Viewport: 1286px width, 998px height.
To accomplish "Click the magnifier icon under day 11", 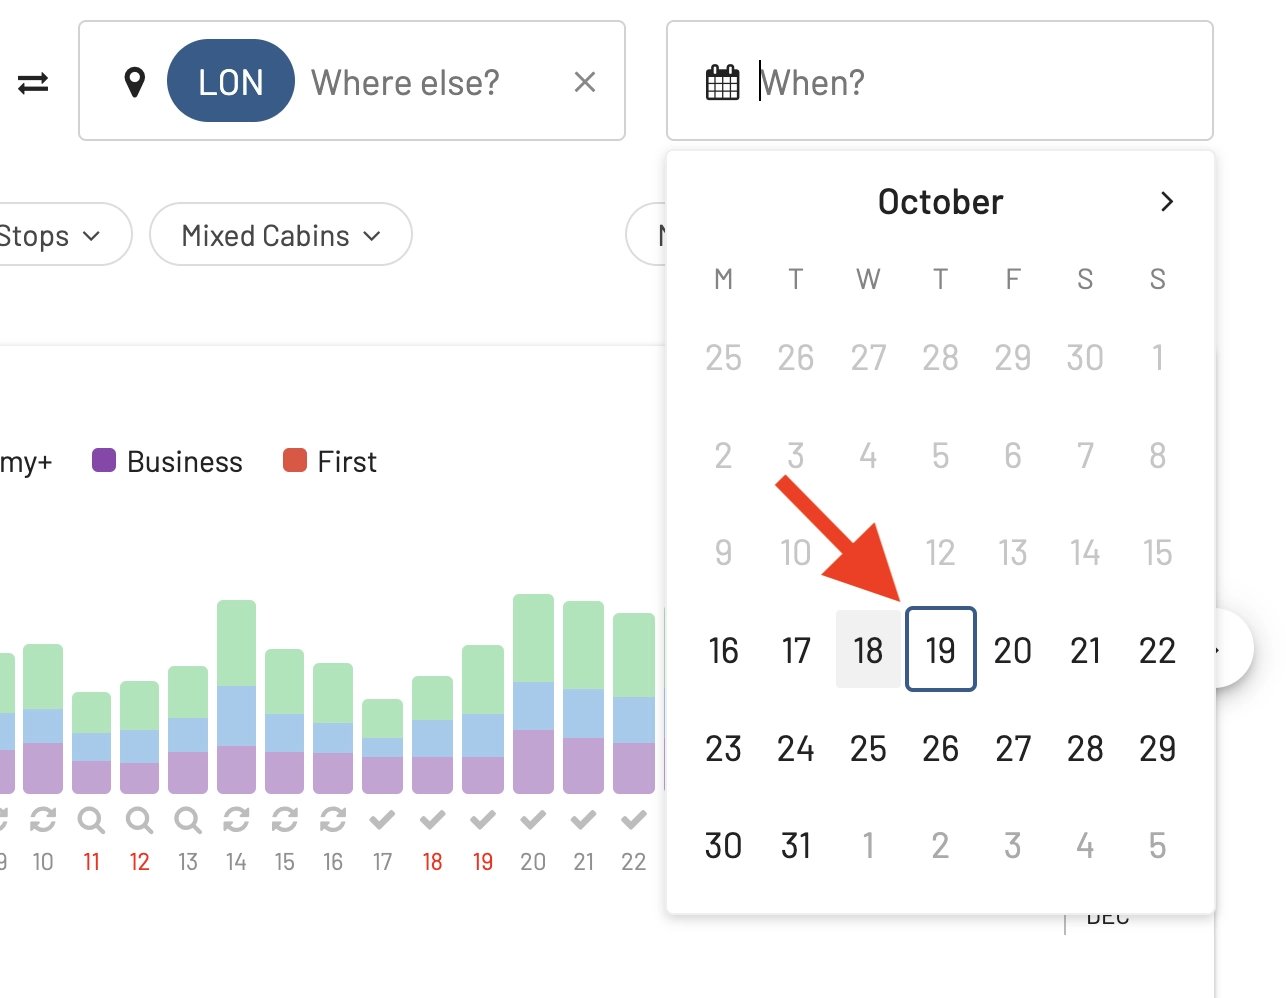I will coord(91,820).
